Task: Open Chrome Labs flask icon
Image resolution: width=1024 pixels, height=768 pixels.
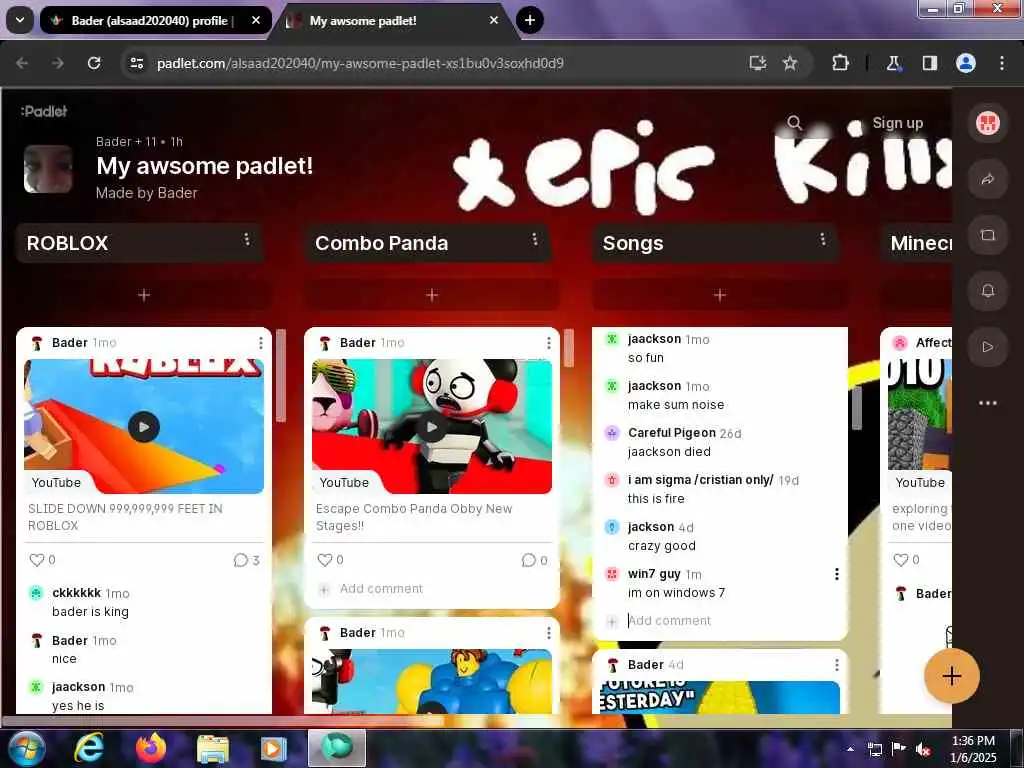Action: click(893, 63)
